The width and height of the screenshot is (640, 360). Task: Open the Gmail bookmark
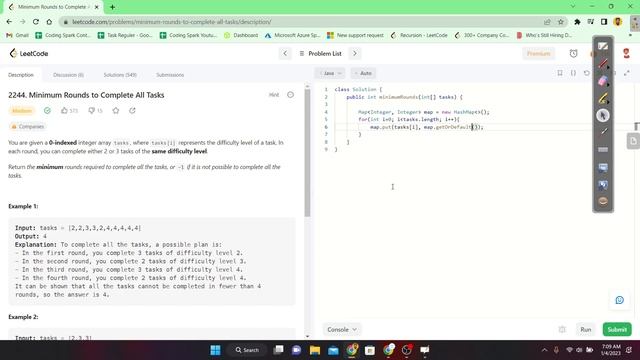coord(18,36)
